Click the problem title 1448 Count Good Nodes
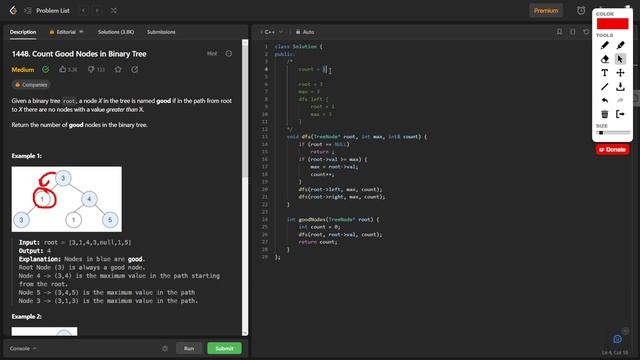 [x=79, y=54]
